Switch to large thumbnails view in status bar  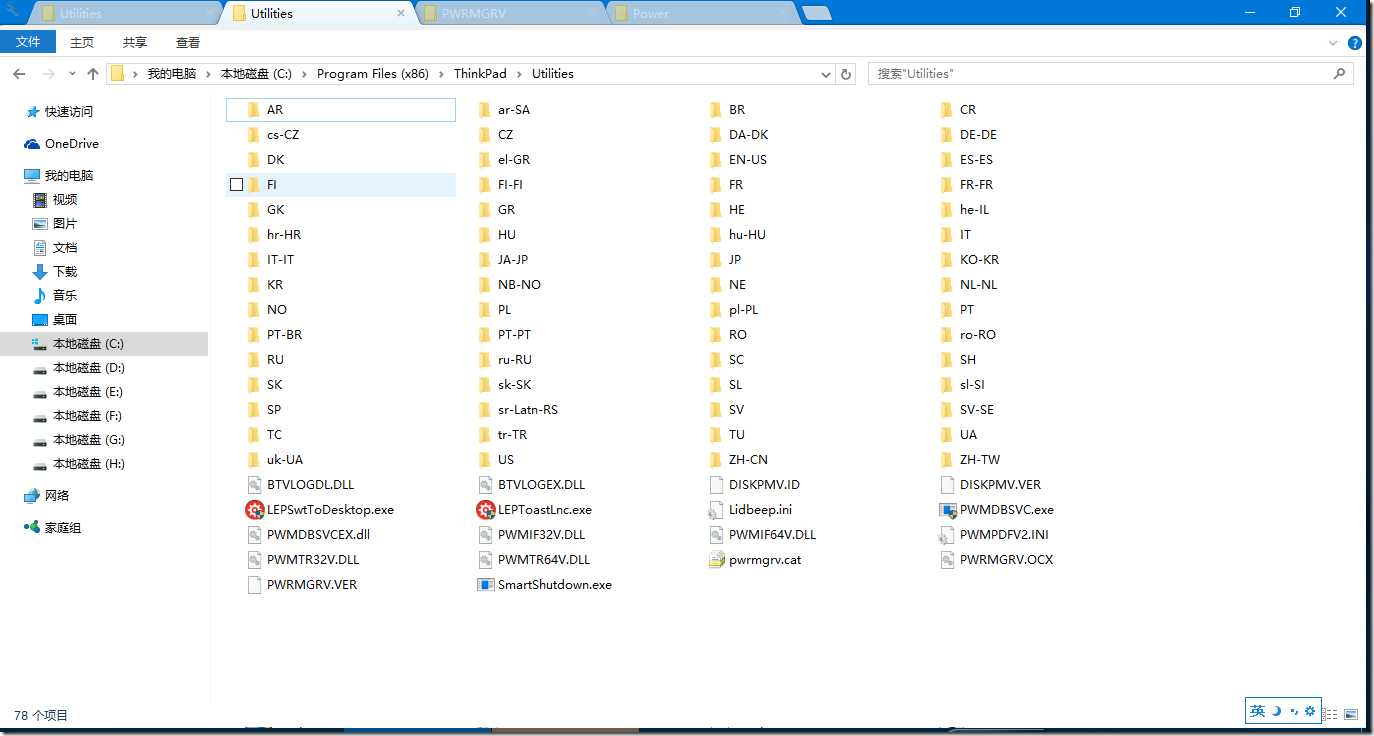pos(1351,715)
